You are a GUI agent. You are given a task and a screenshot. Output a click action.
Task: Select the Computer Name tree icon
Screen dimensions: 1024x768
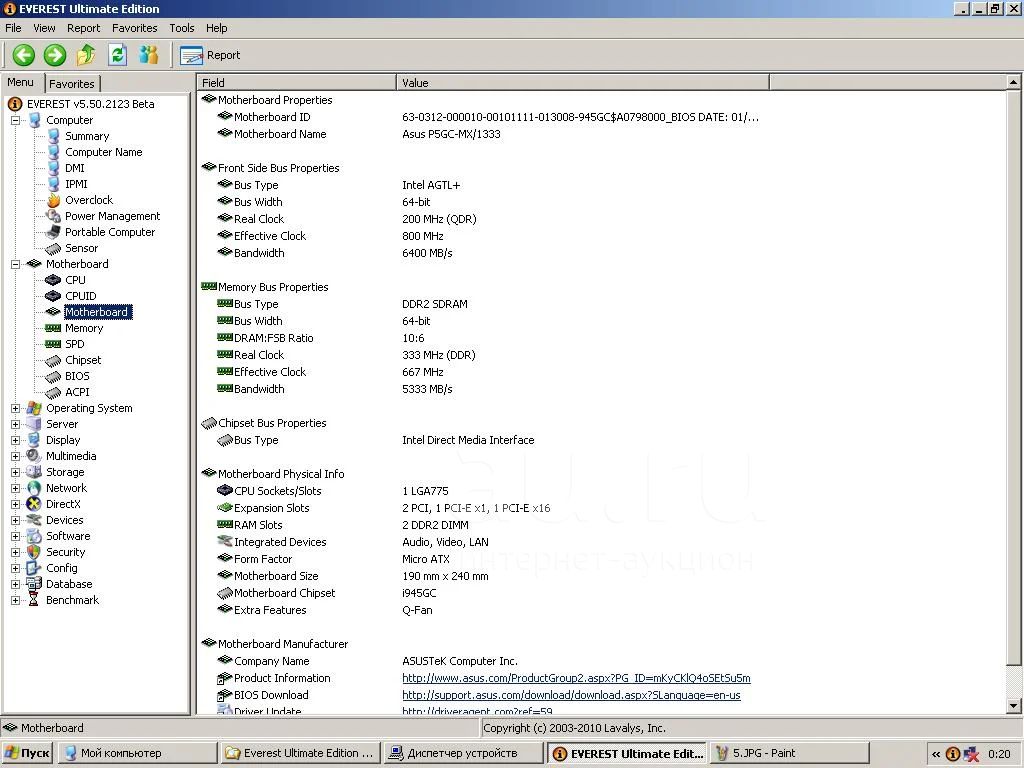54,152
